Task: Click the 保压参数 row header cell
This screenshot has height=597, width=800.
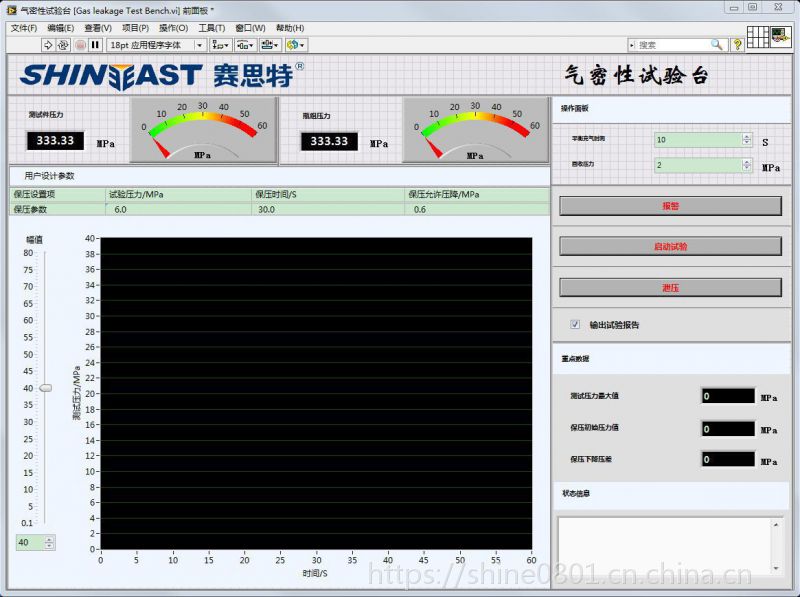Action: tap(57, 210)
